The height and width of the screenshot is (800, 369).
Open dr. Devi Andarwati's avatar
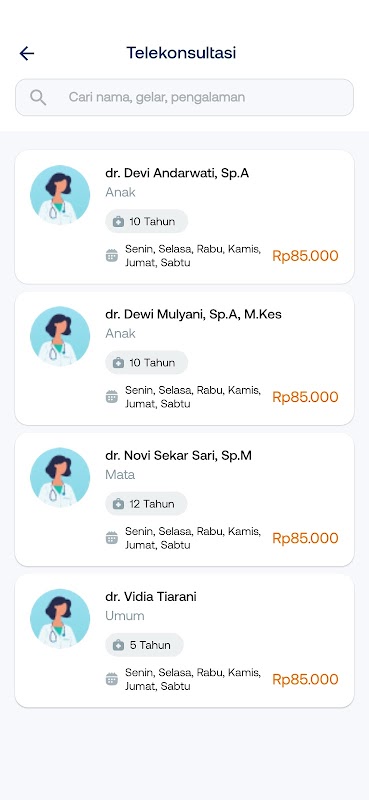(60, 195)
